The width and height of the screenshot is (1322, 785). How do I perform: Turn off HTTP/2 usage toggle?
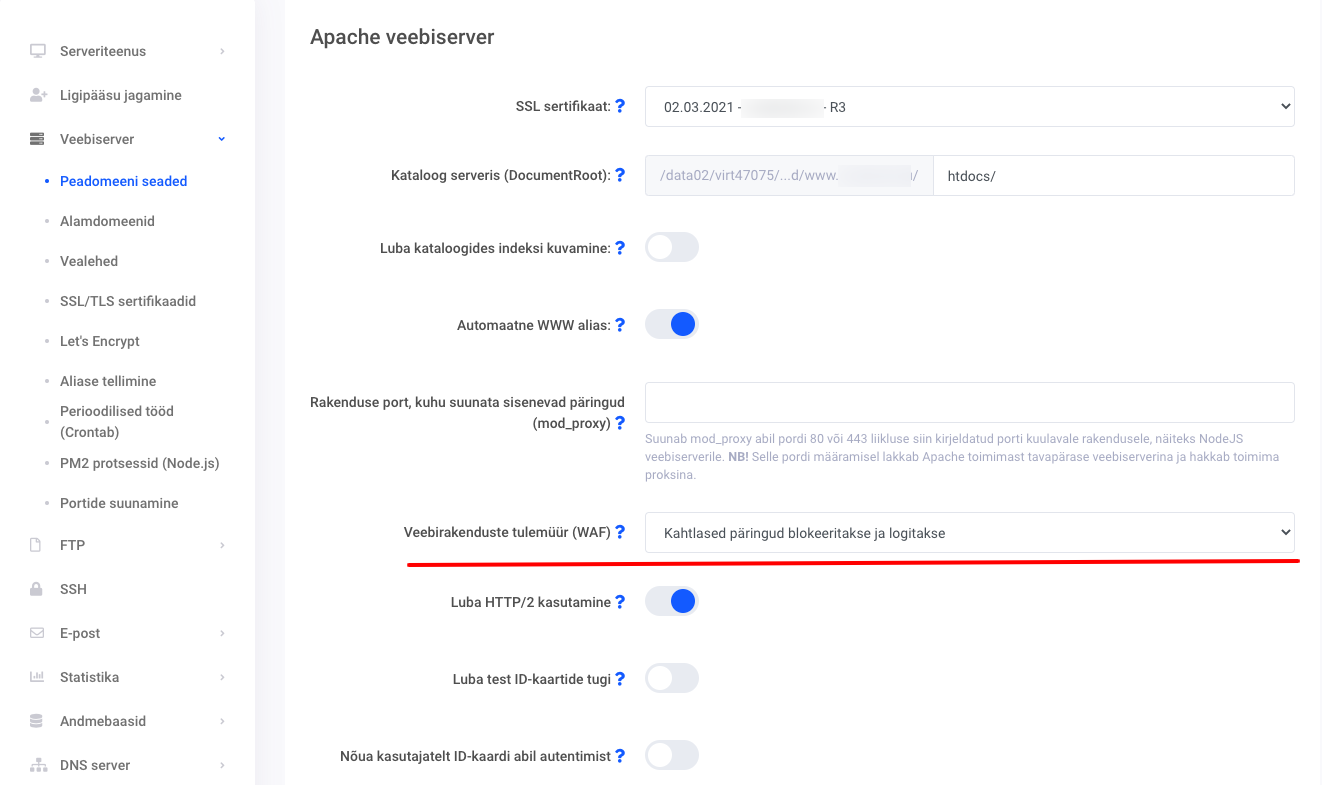[671, 601]
